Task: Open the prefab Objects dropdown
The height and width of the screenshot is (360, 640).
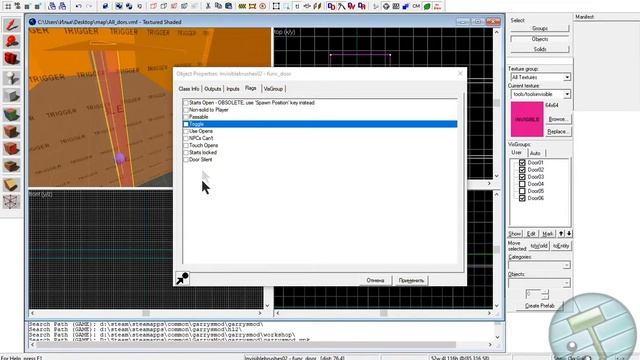Action: (567, 283)
